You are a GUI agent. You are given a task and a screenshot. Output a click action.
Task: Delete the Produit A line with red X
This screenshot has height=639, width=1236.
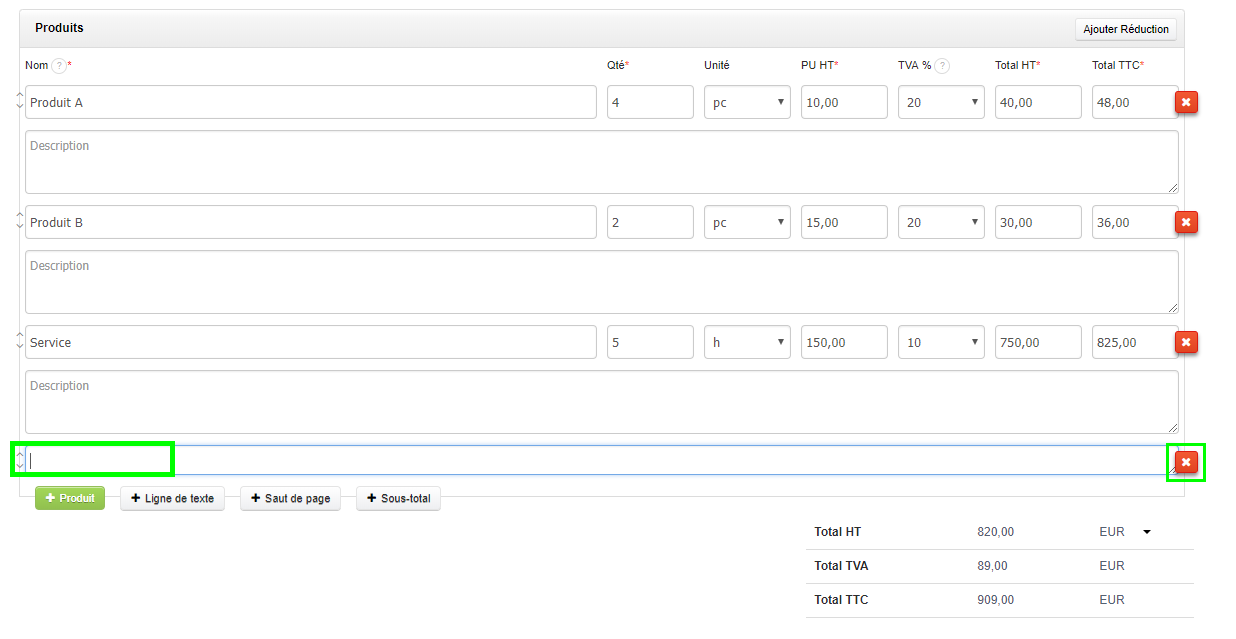[x=1186, y=102]
